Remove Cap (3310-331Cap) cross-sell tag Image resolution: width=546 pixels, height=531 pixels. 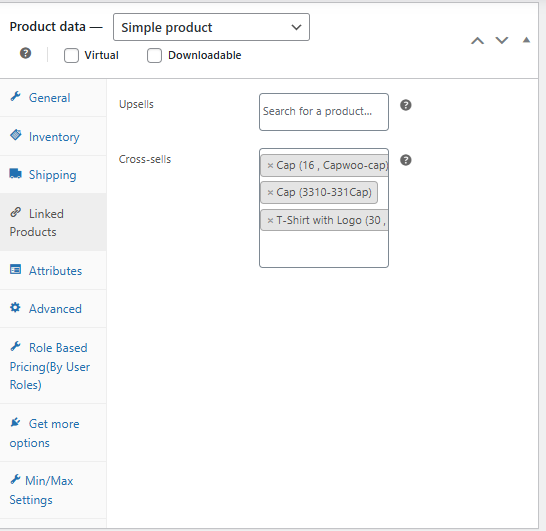(x=270, y=192)
